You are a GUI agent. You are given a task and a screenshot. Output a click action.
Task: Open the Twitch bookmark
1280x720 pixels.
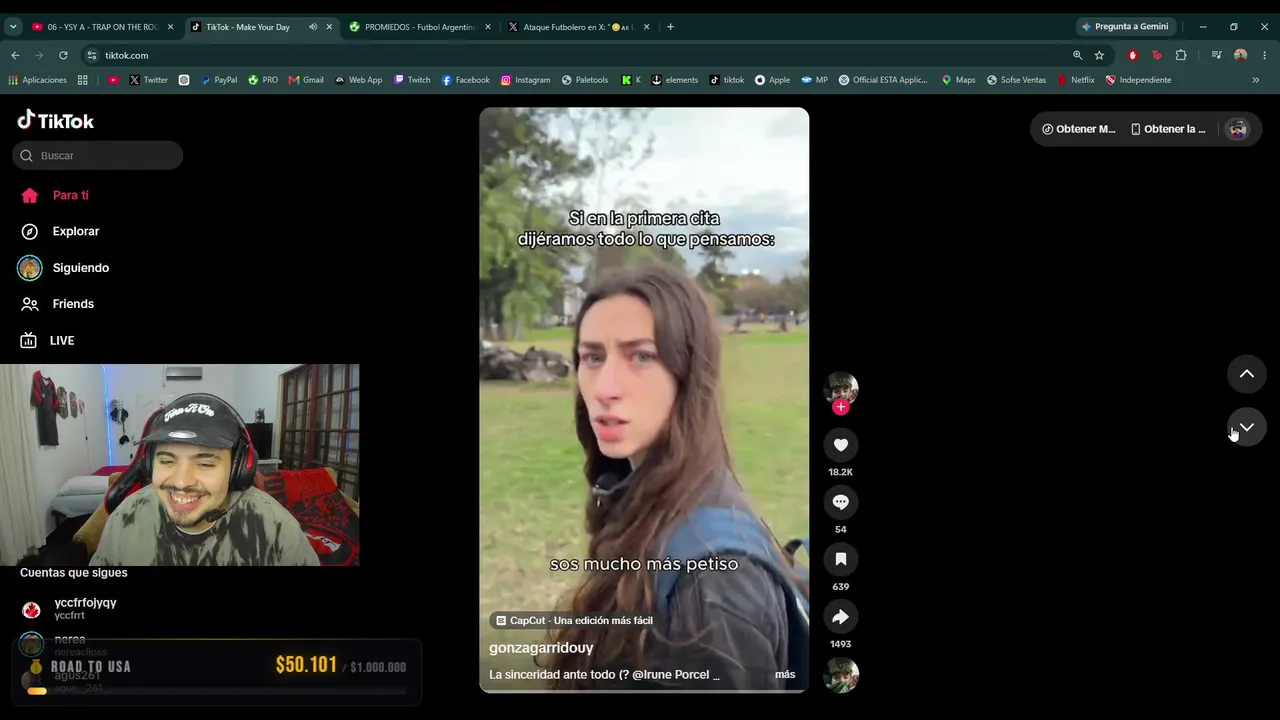click(412, 80)
